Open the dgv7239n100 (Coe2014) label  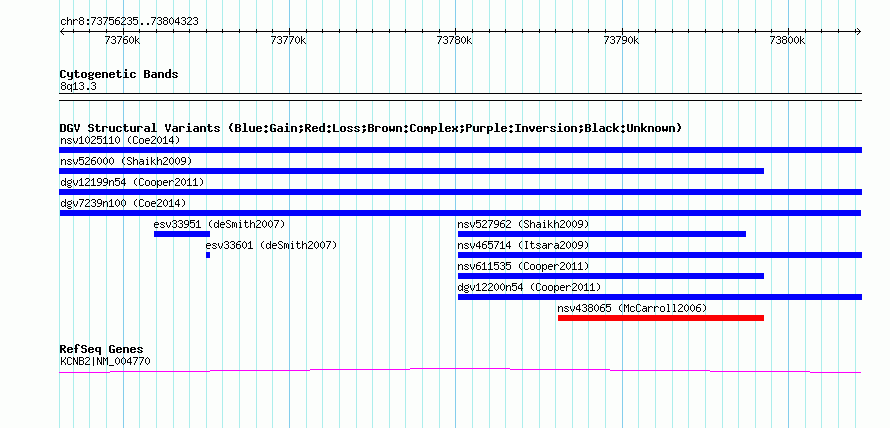click(123, 203)
